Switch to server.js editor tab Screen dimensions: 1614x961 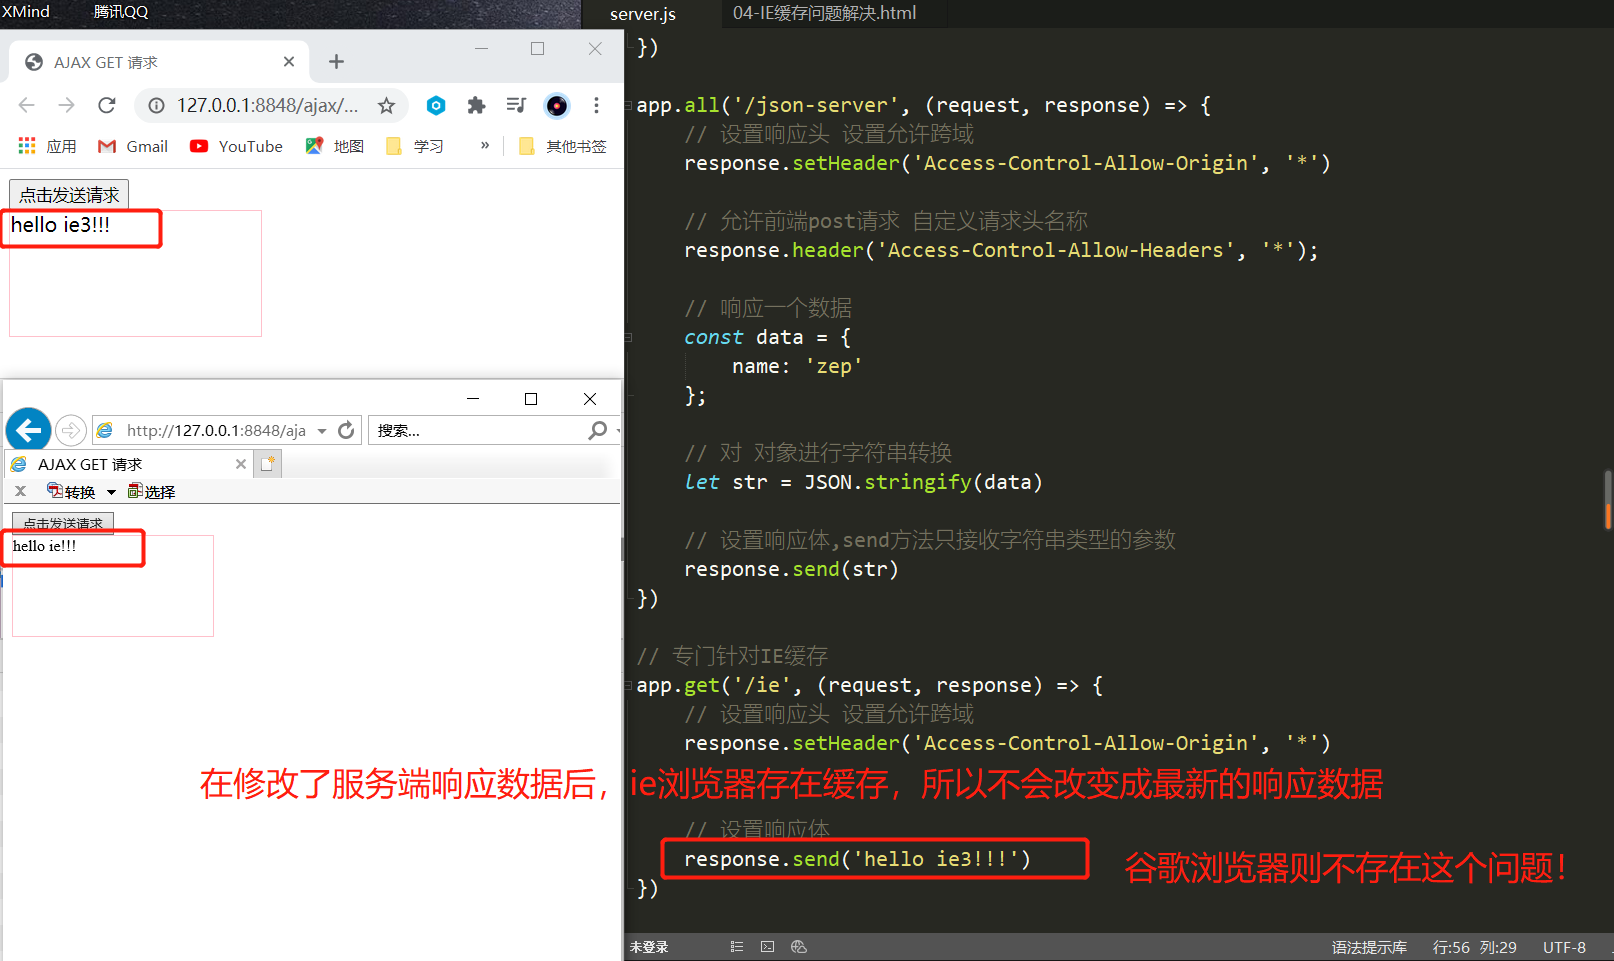(643, 14)
